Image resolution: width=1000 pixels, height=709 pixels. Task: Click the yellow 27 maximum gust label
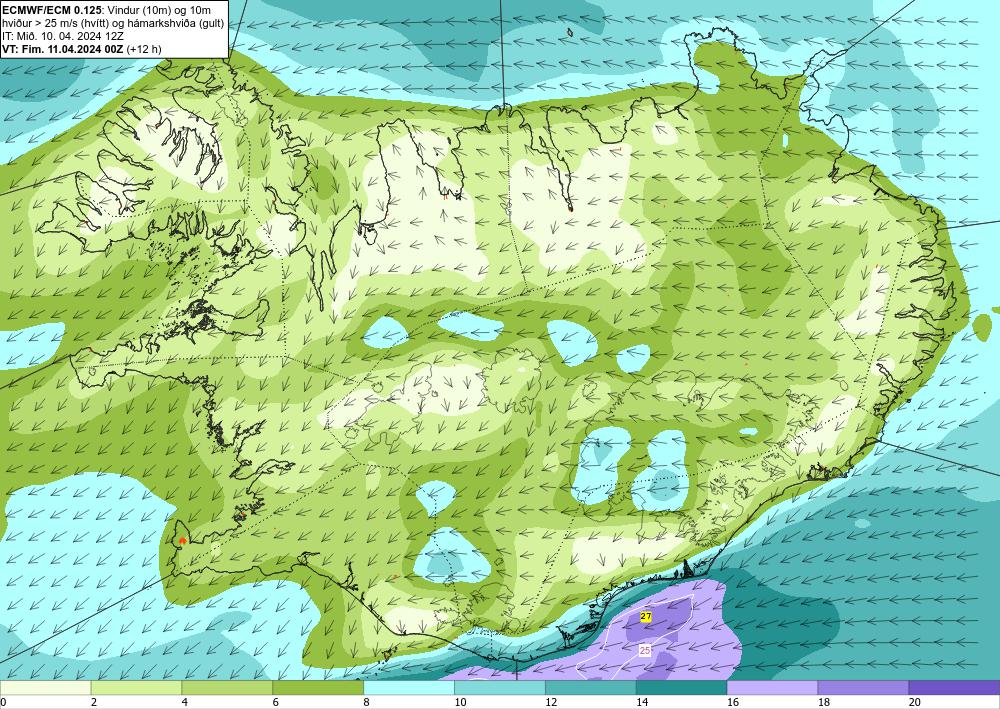pos(645,617)
